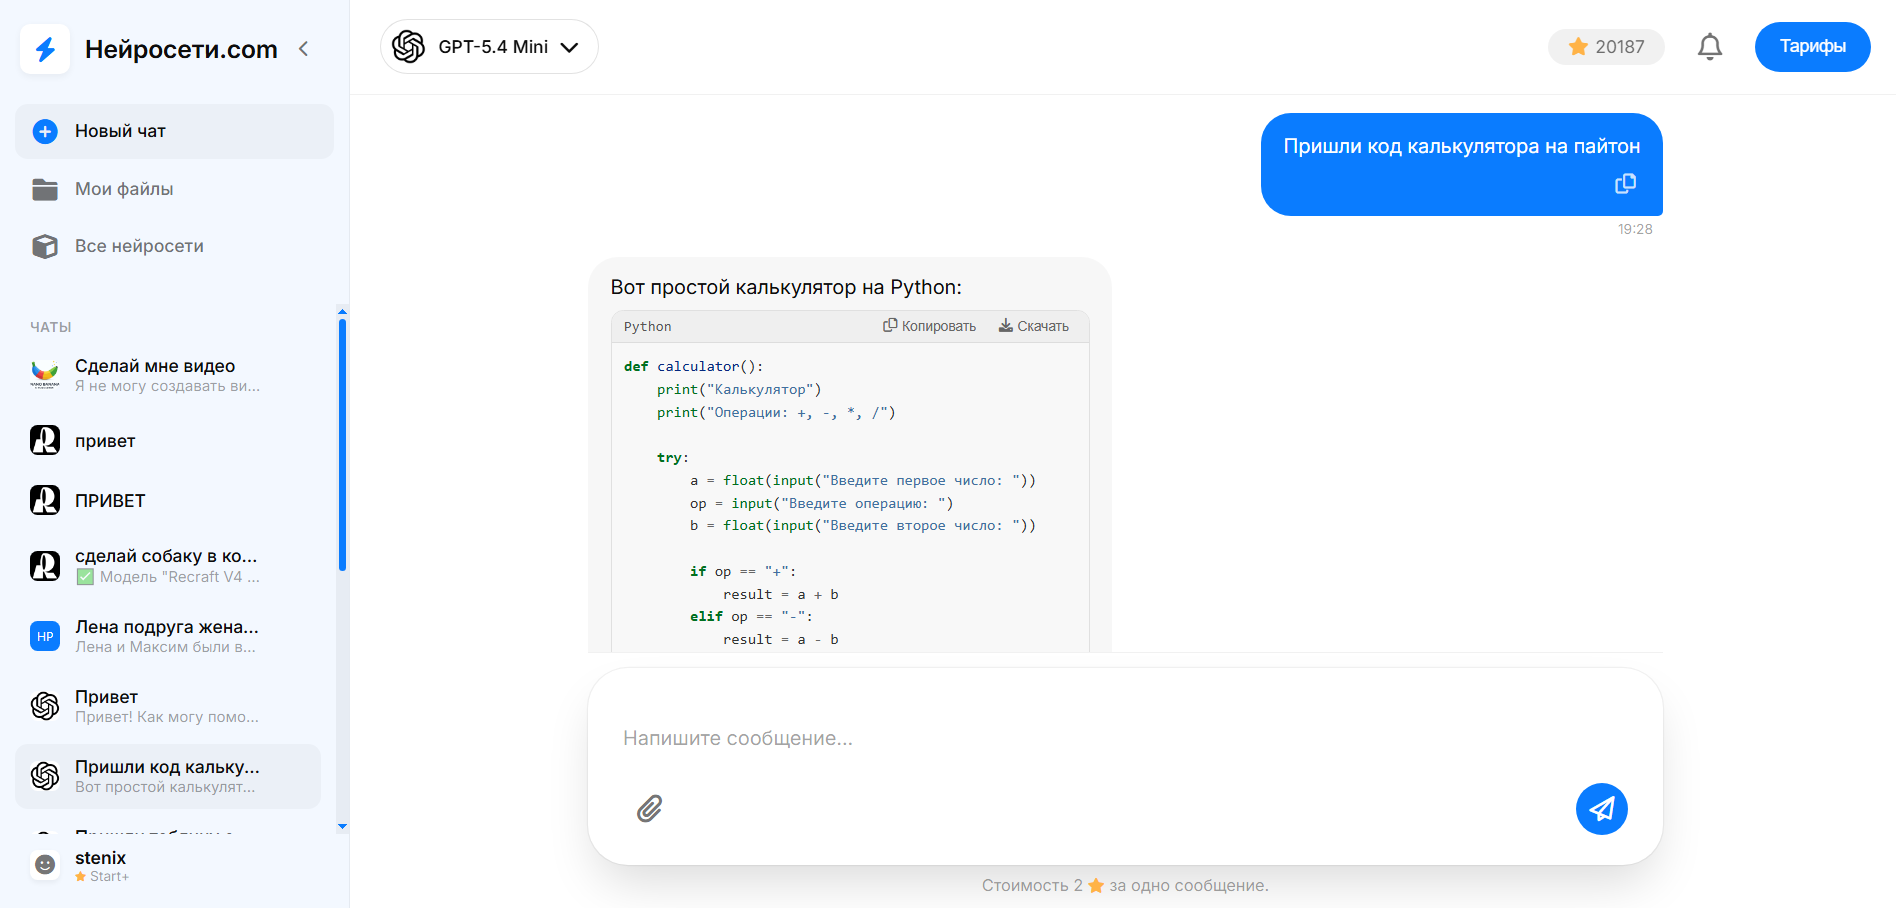Open the 'Сделай мне видео' chat
This screenshot has height=908, width=1896.
pos(167,375)
